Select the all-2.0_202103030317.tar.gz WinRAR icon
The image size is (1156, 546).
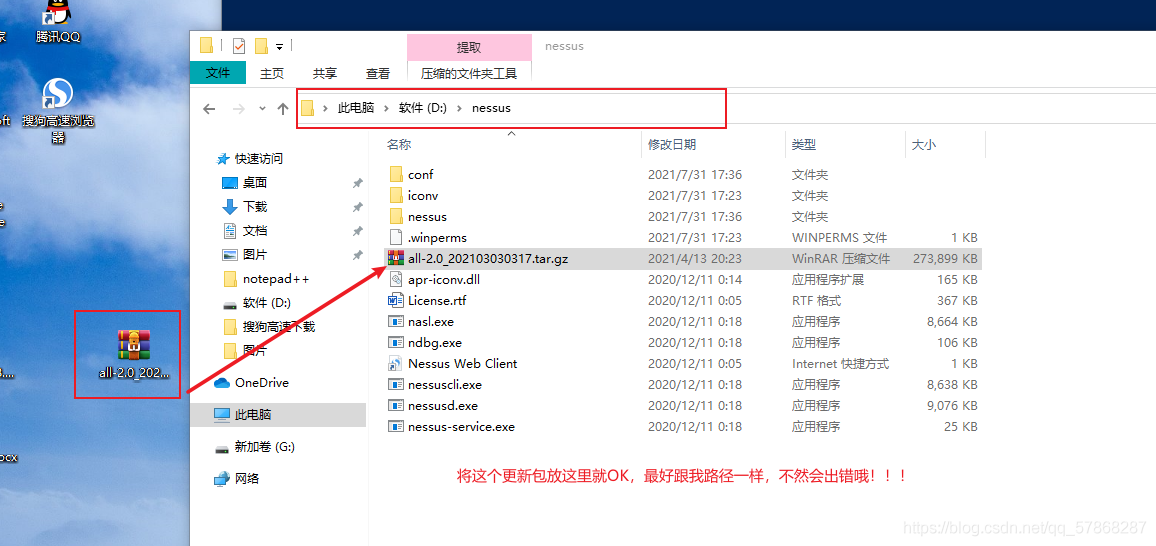click(x=396, y=259)
